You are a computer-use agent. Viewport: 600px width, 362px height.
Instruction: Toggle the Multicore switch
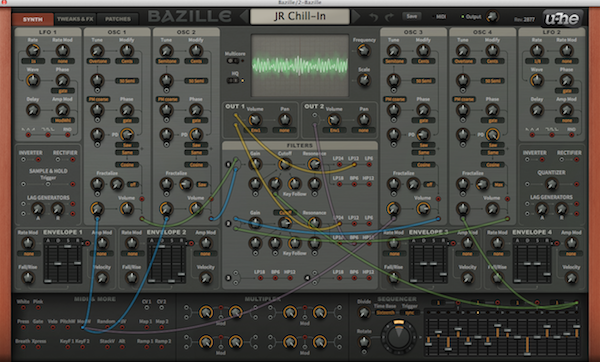(x=233, y=61)
